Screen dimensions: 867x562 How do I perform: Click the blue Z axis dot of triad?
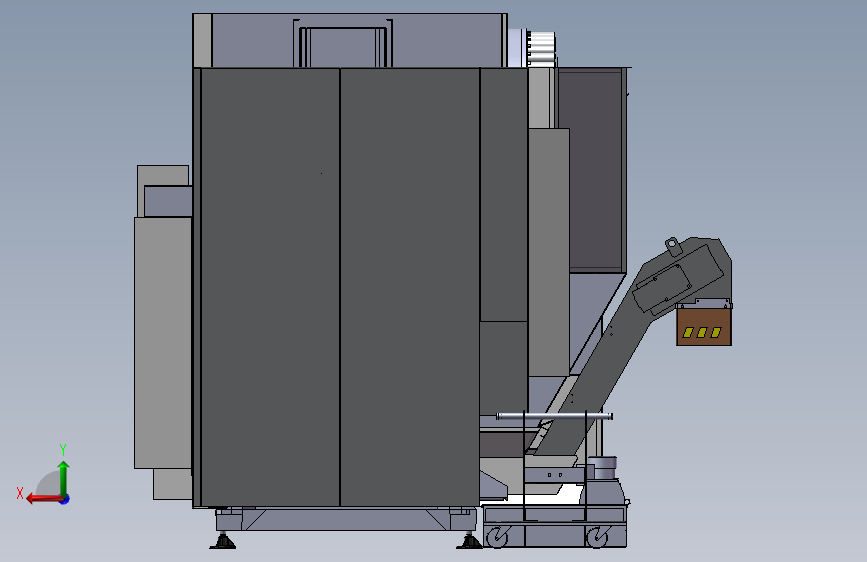[65, 499]
